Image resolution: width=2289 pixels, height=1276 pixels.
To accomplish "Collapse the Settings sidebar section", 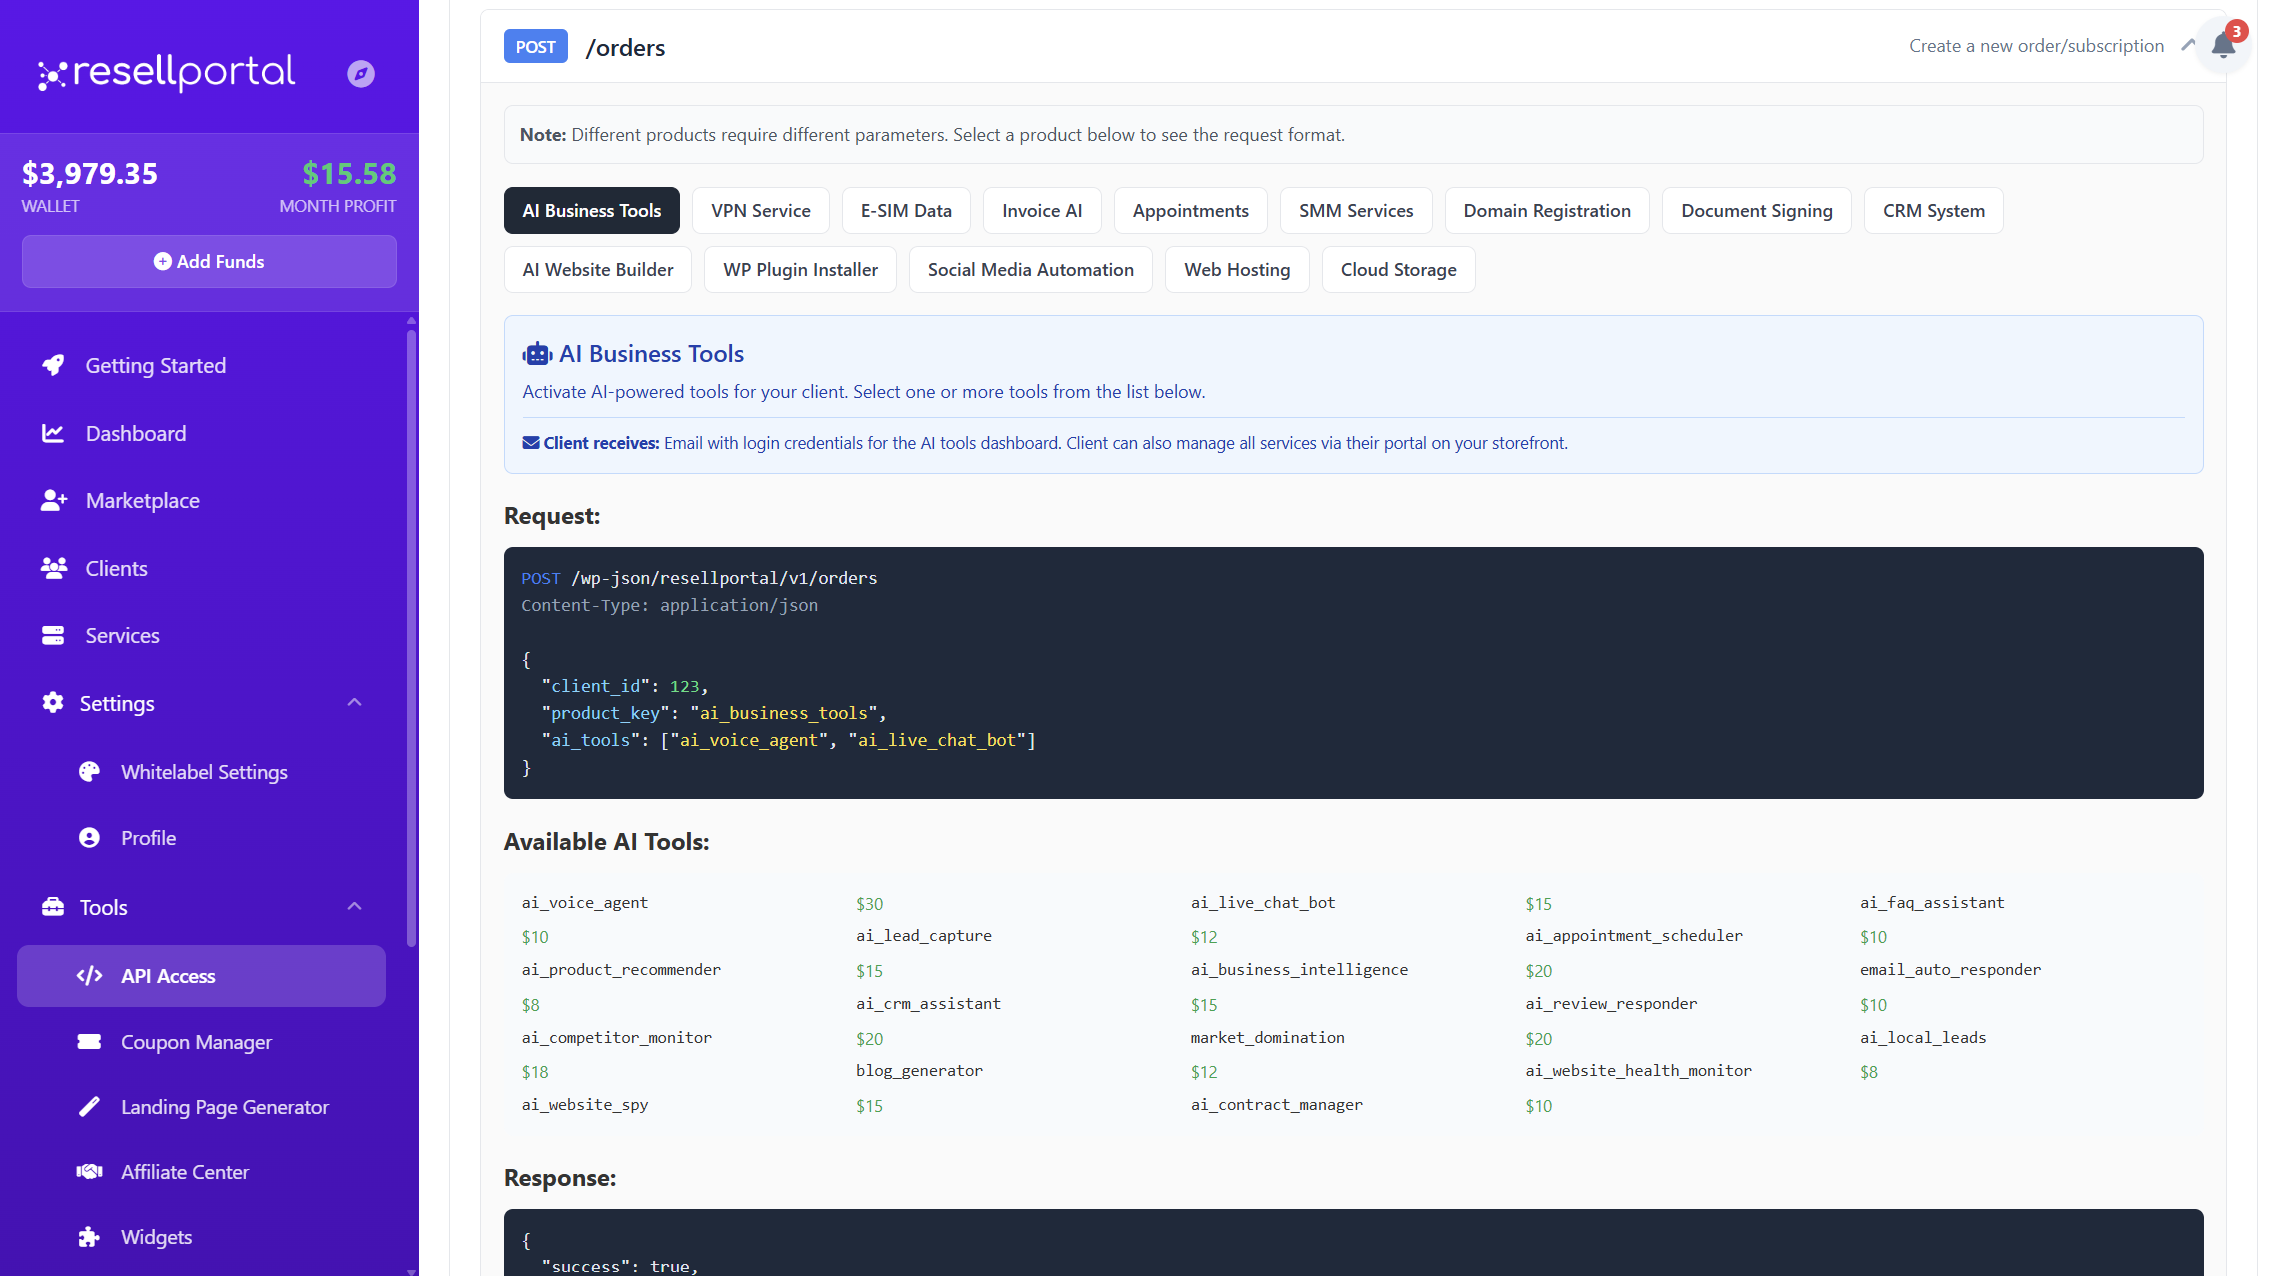I will [x=354, y=703].
